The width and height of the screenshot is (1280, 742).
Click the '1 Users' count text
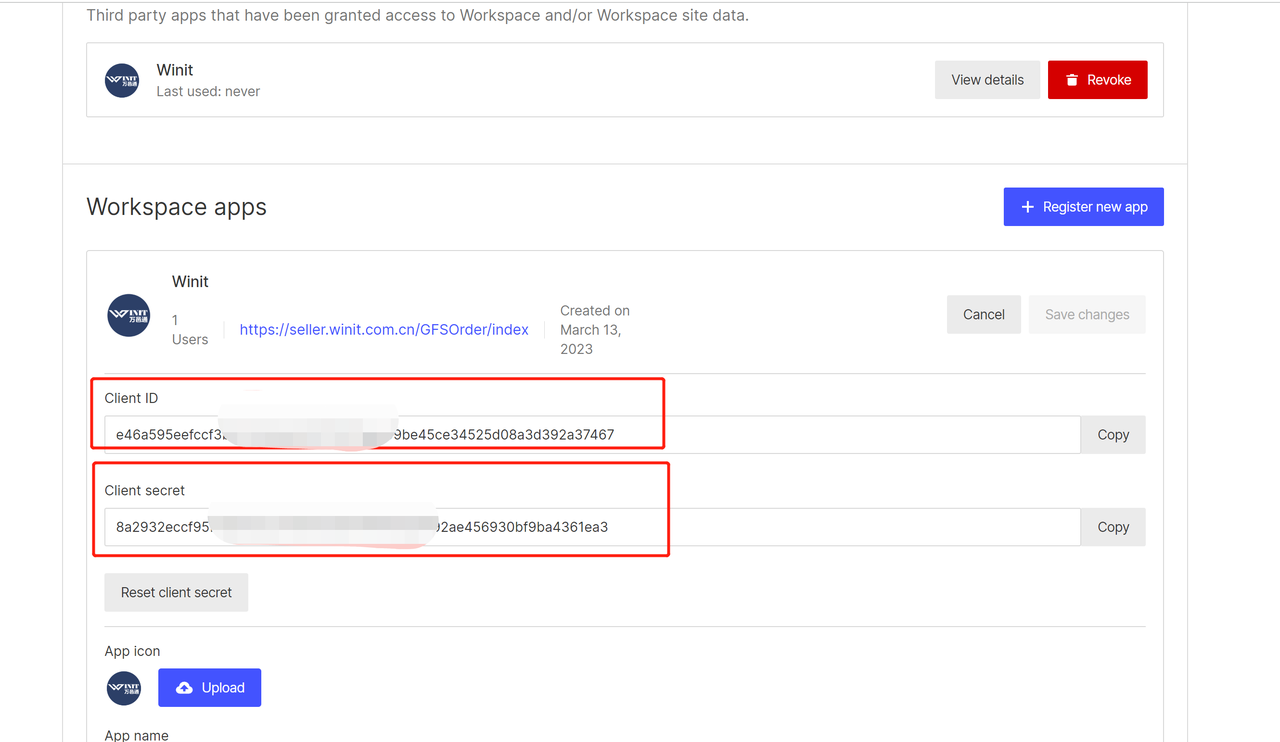(190, 330)
